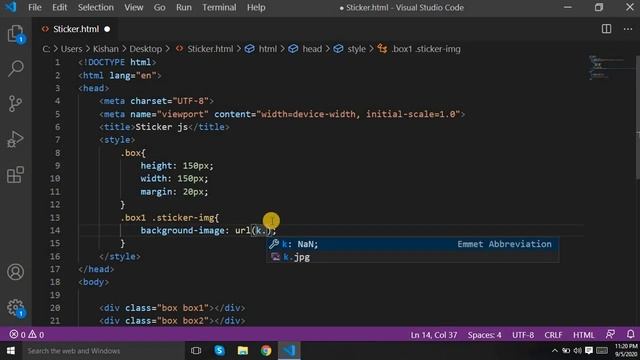The width and height of the screenshot is (640, 360).
Task: Click line number 14 in gutter
Action: click(x=55, y=230)
